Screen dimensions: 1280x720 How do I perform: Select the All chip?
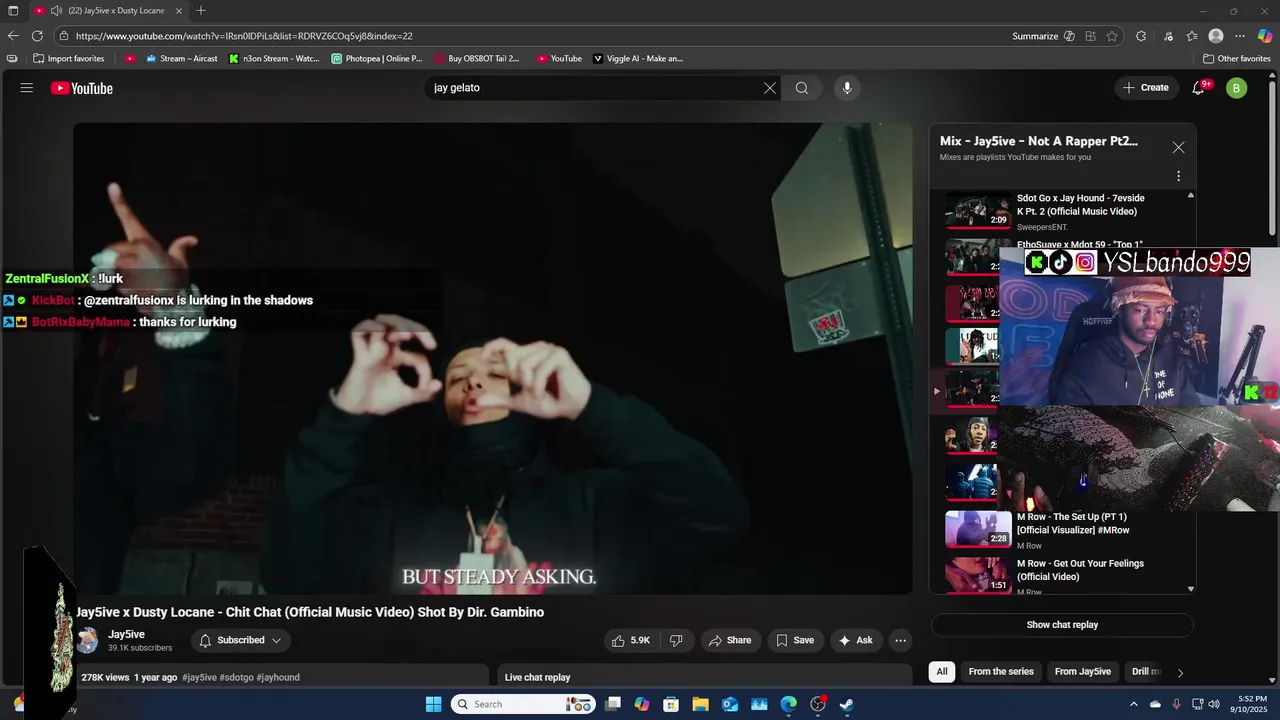[x=942, y=672]
